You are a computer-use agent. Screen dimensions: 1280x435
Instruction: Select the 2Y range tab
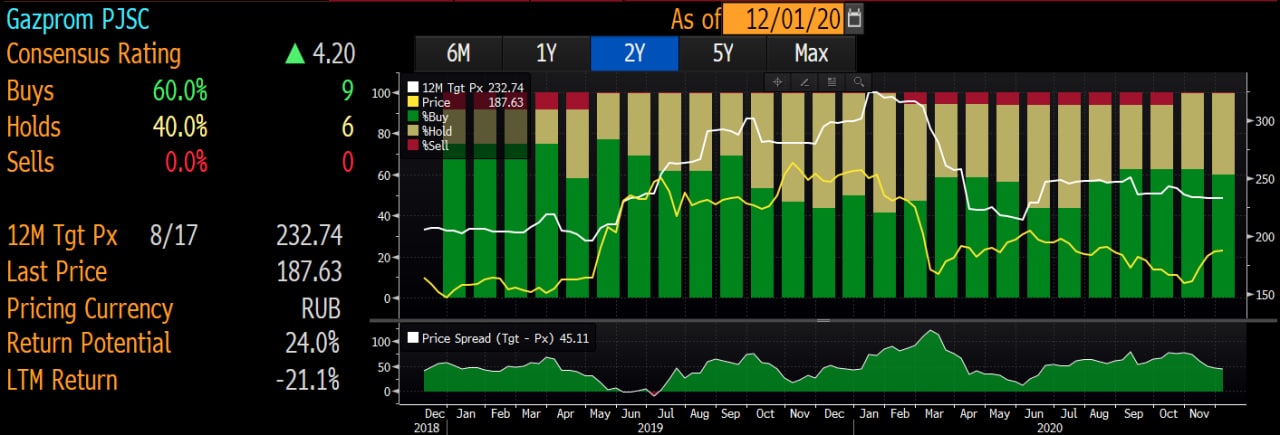pyautogui.click(x=634, y=54)
